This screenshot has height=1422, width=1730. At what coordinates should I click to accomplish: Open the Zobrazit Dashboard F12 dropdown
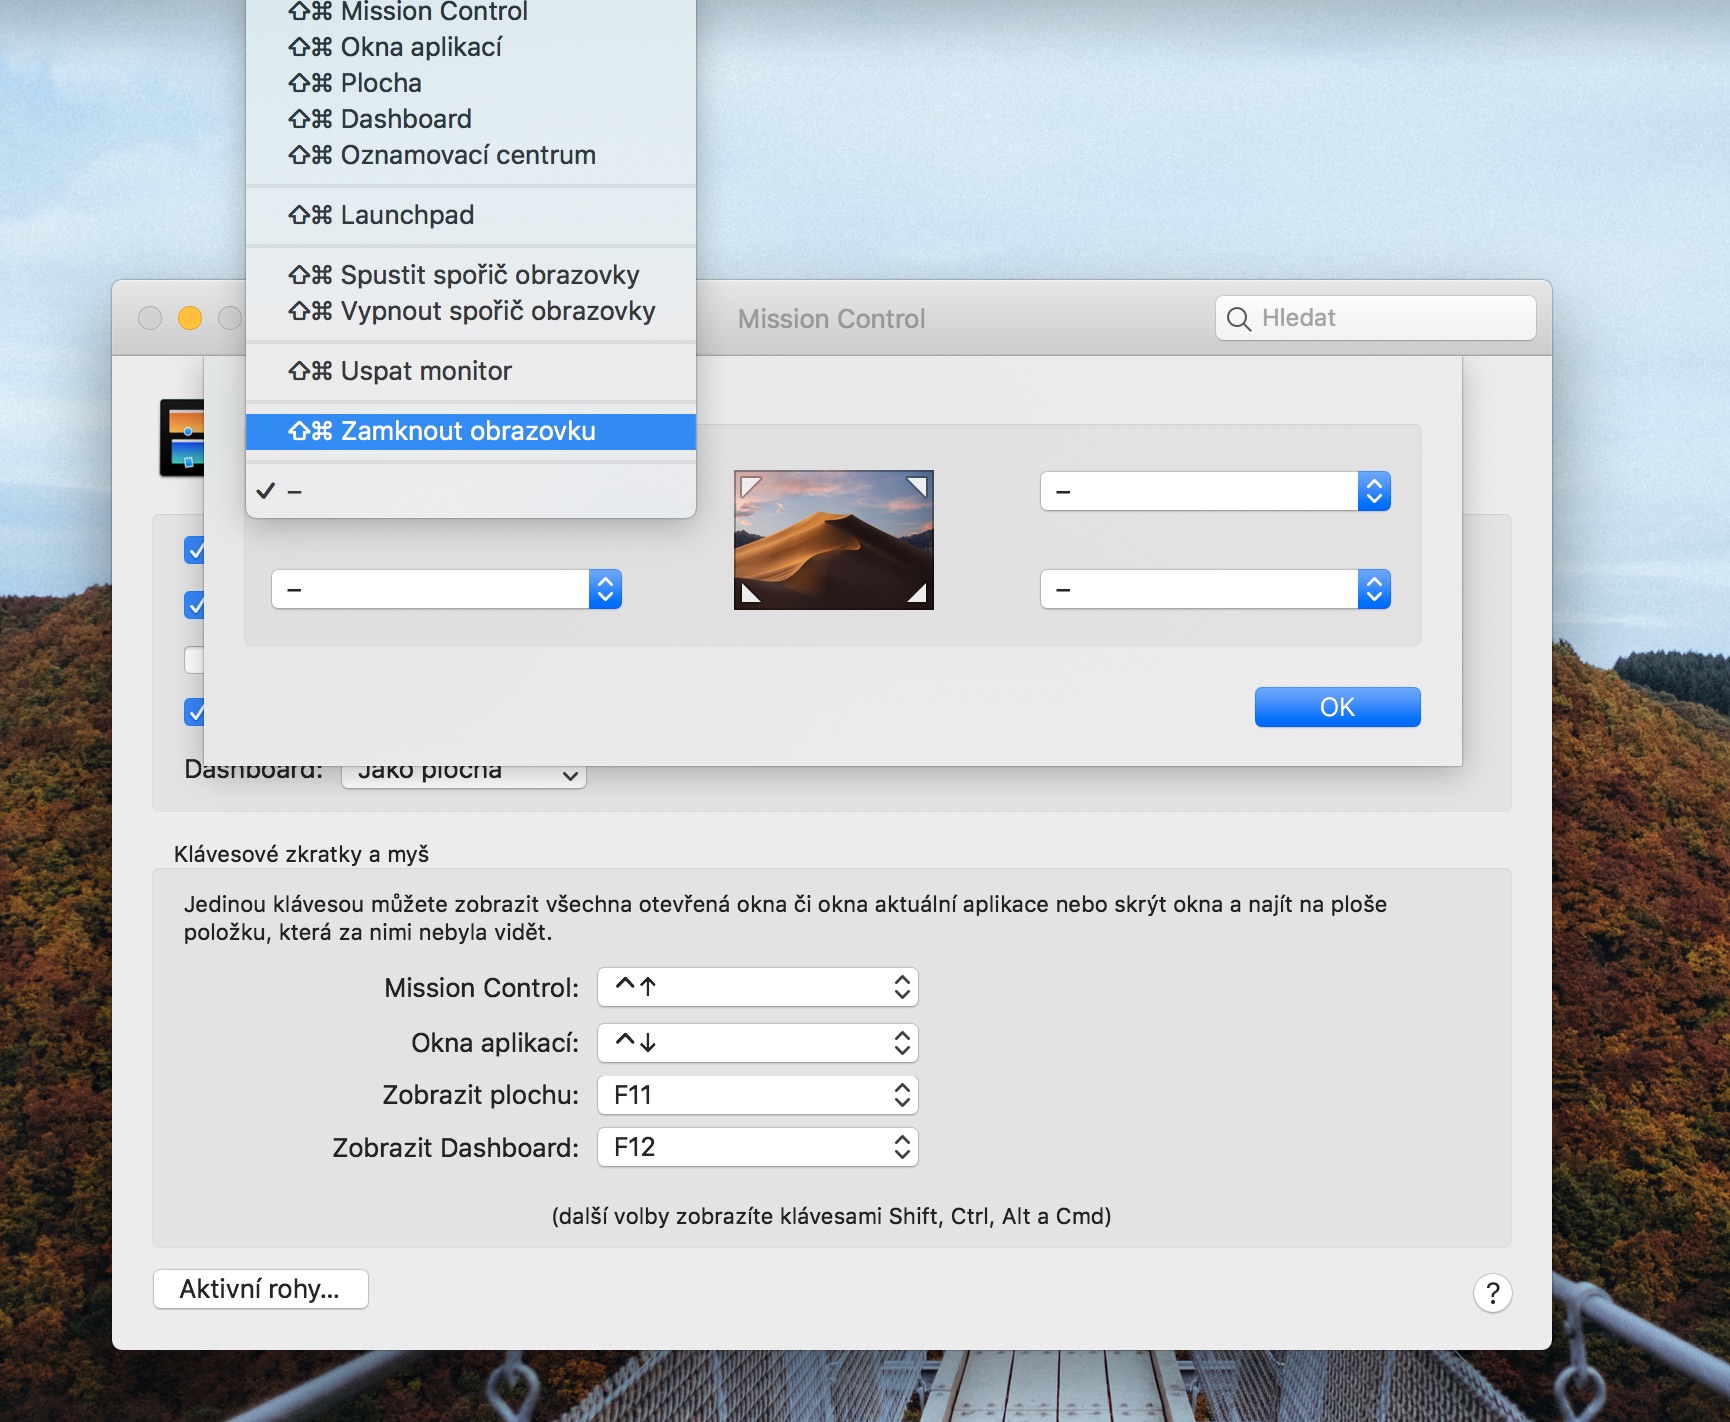pos(757,1147)
